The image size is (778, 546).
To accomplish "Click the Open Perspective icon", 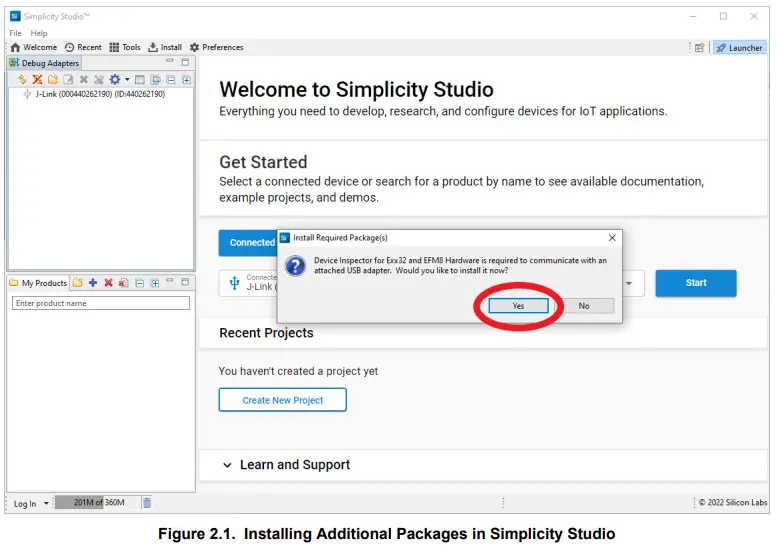I will pos(699,48).
